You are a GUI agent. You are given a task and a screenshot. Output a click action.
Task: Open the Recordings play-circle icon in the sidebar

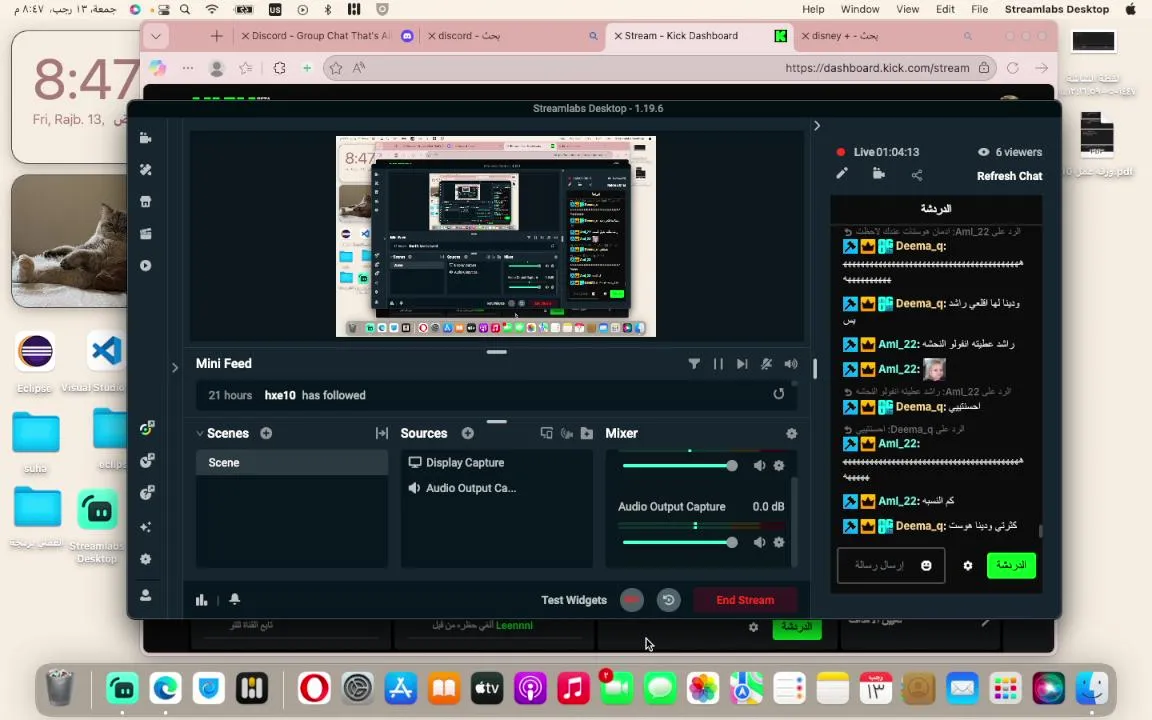[145, 265]
